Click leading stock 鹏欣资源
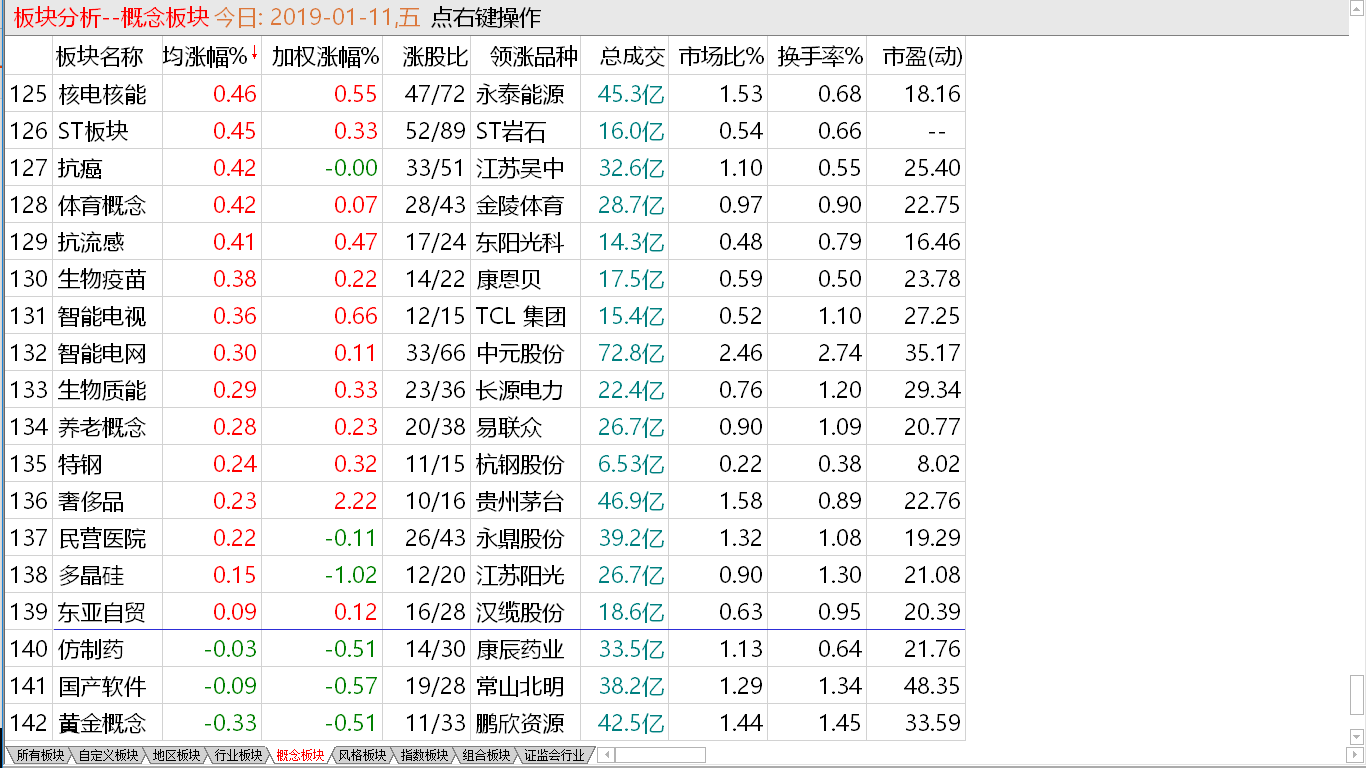 (520, 723)
